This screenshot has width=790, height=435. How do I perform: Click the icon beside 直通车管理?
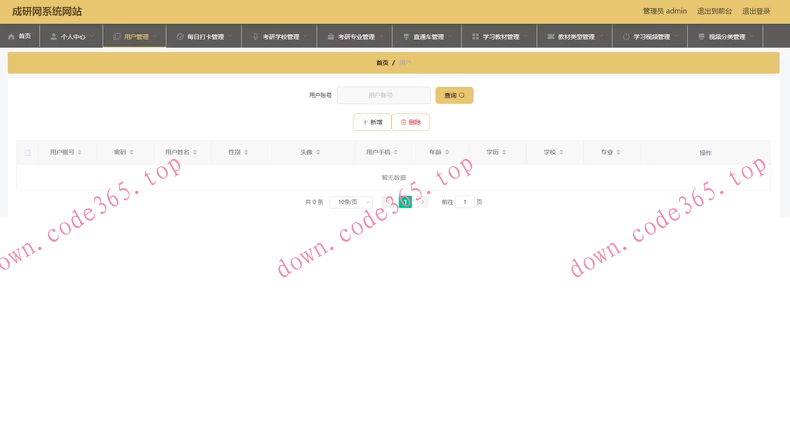(x=406, y=37)
